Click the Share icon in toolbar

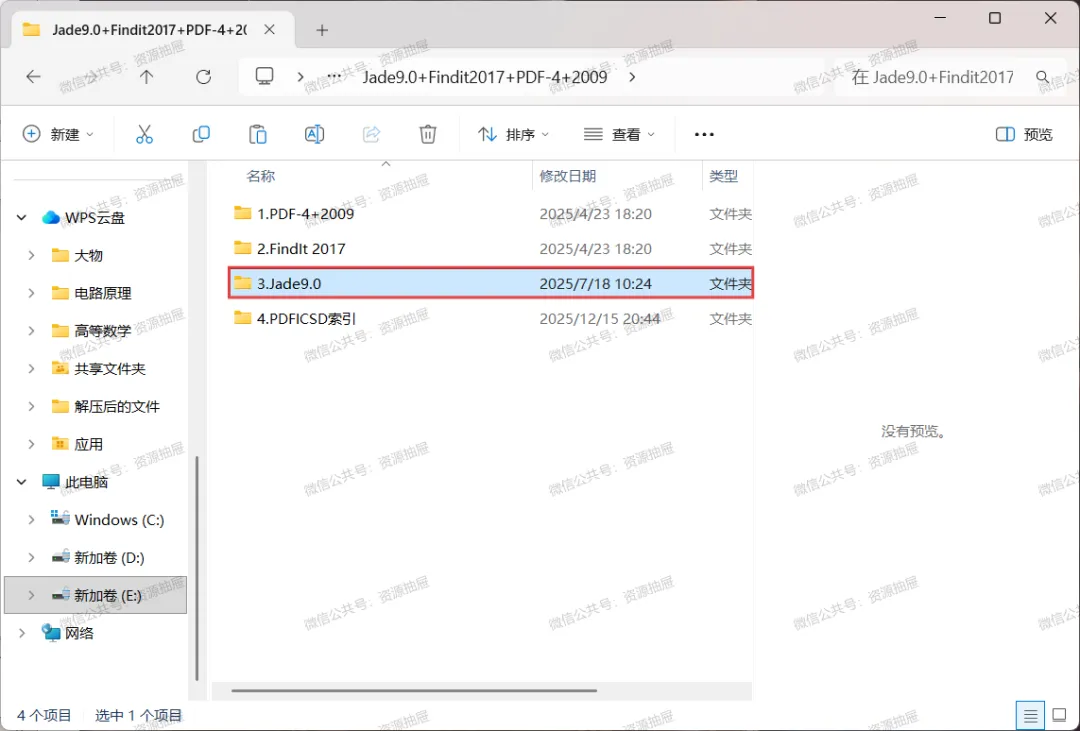371,134
